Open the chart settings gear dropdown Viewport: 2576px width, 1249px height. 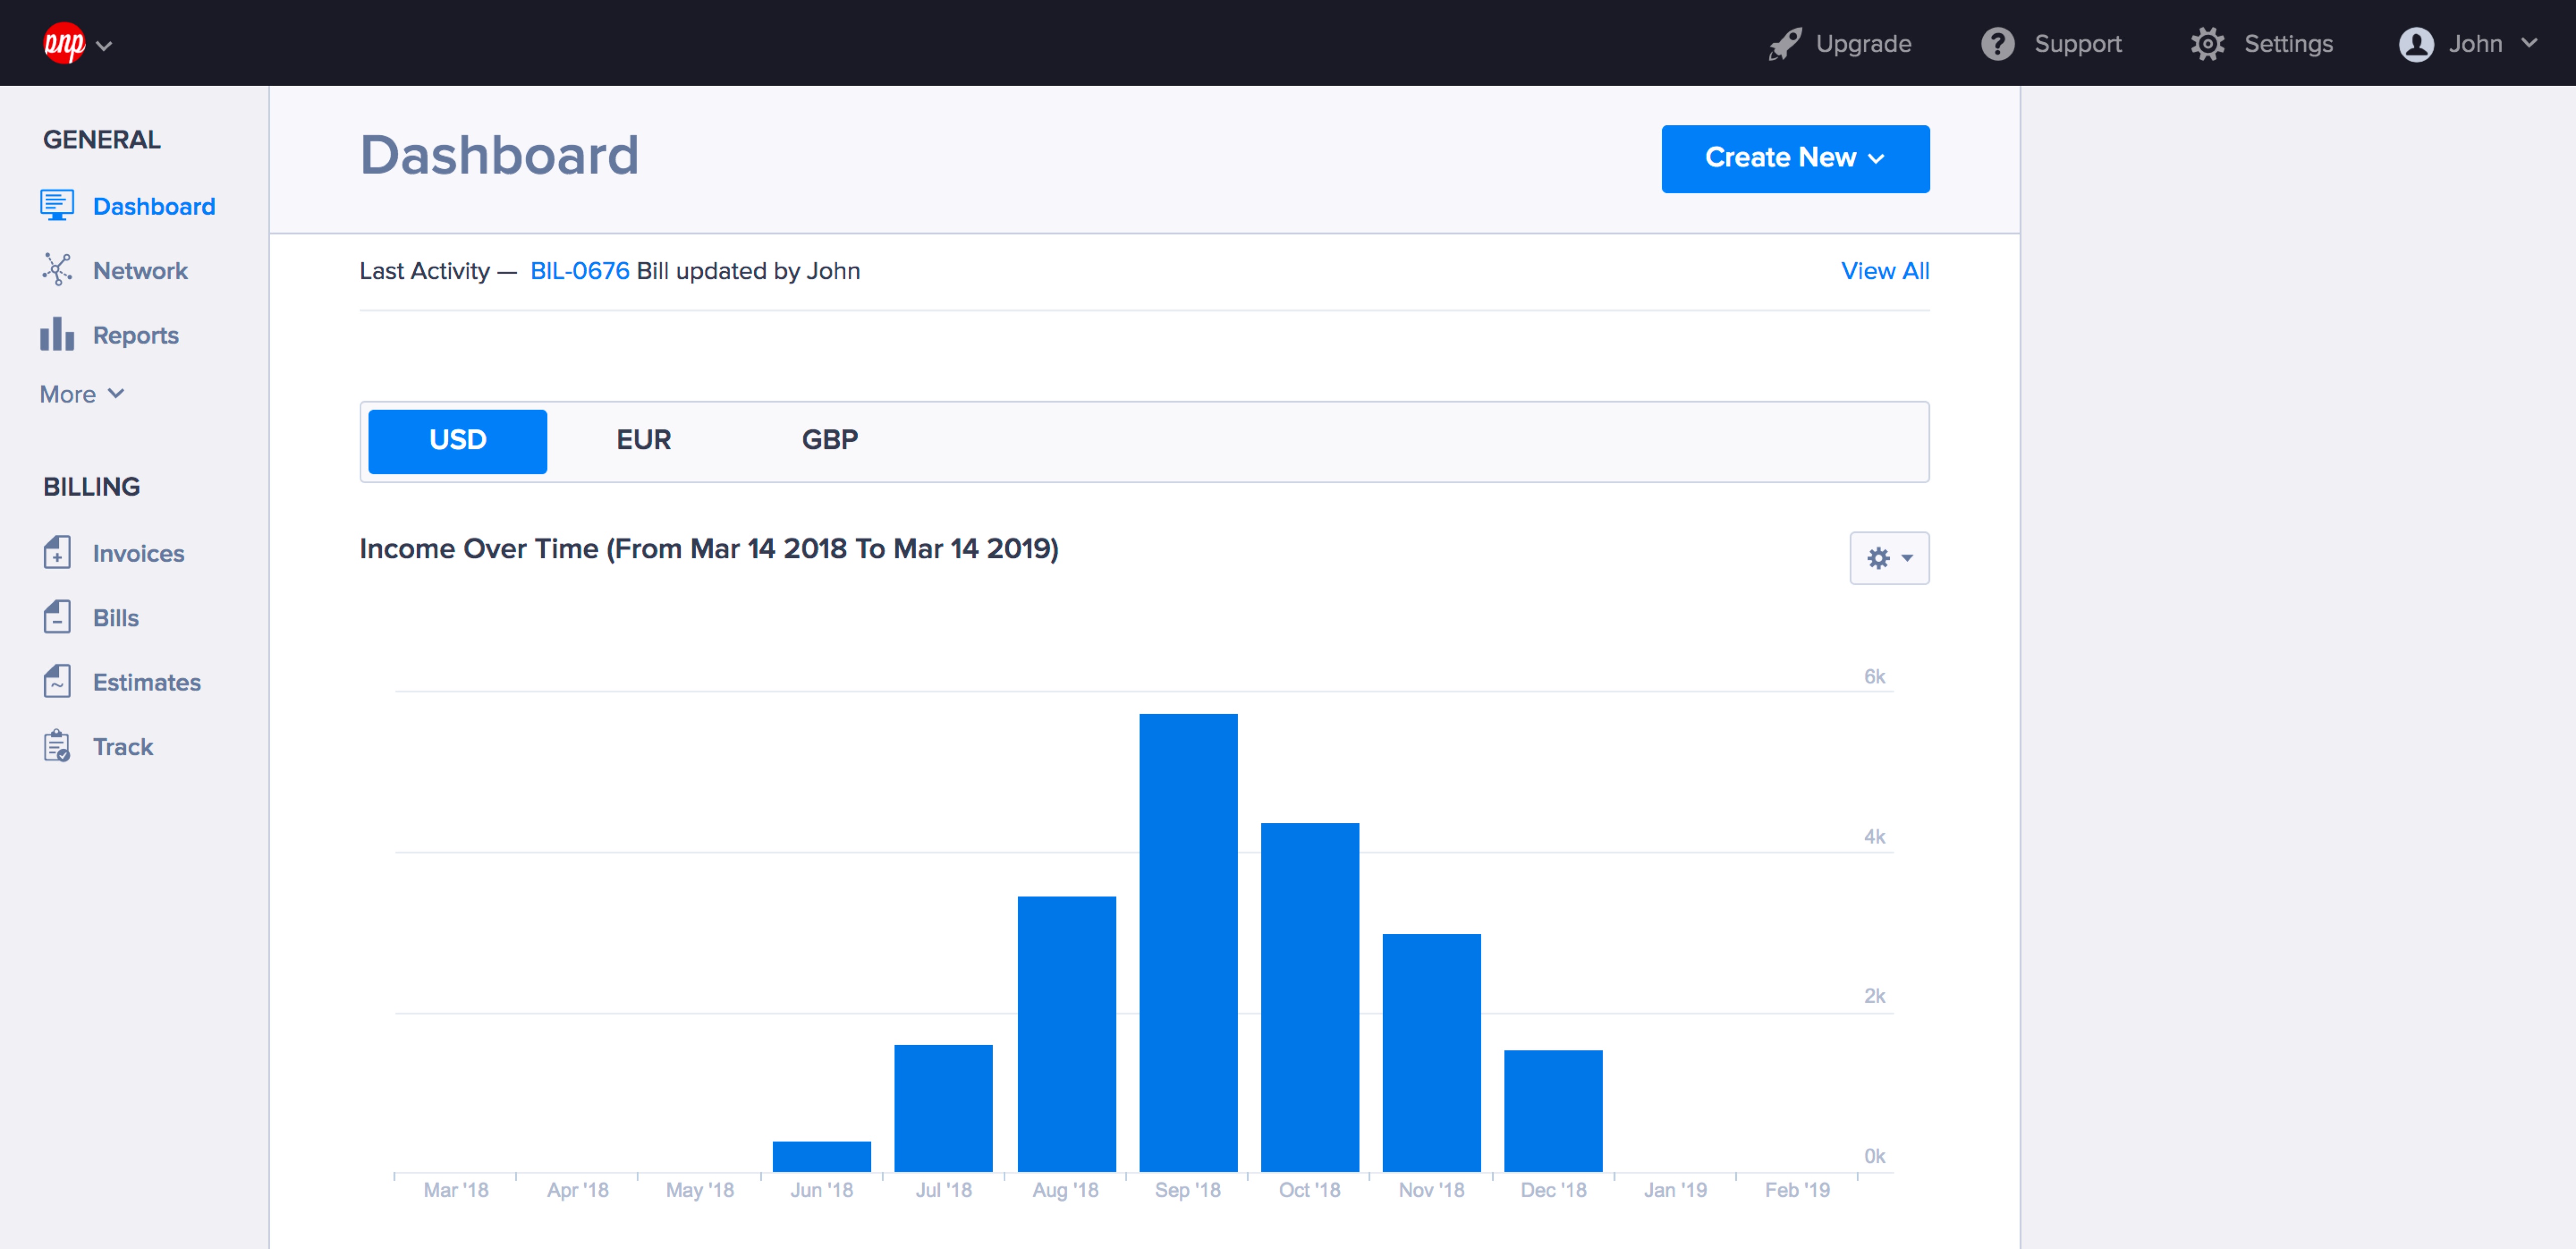coord(1888,558)
